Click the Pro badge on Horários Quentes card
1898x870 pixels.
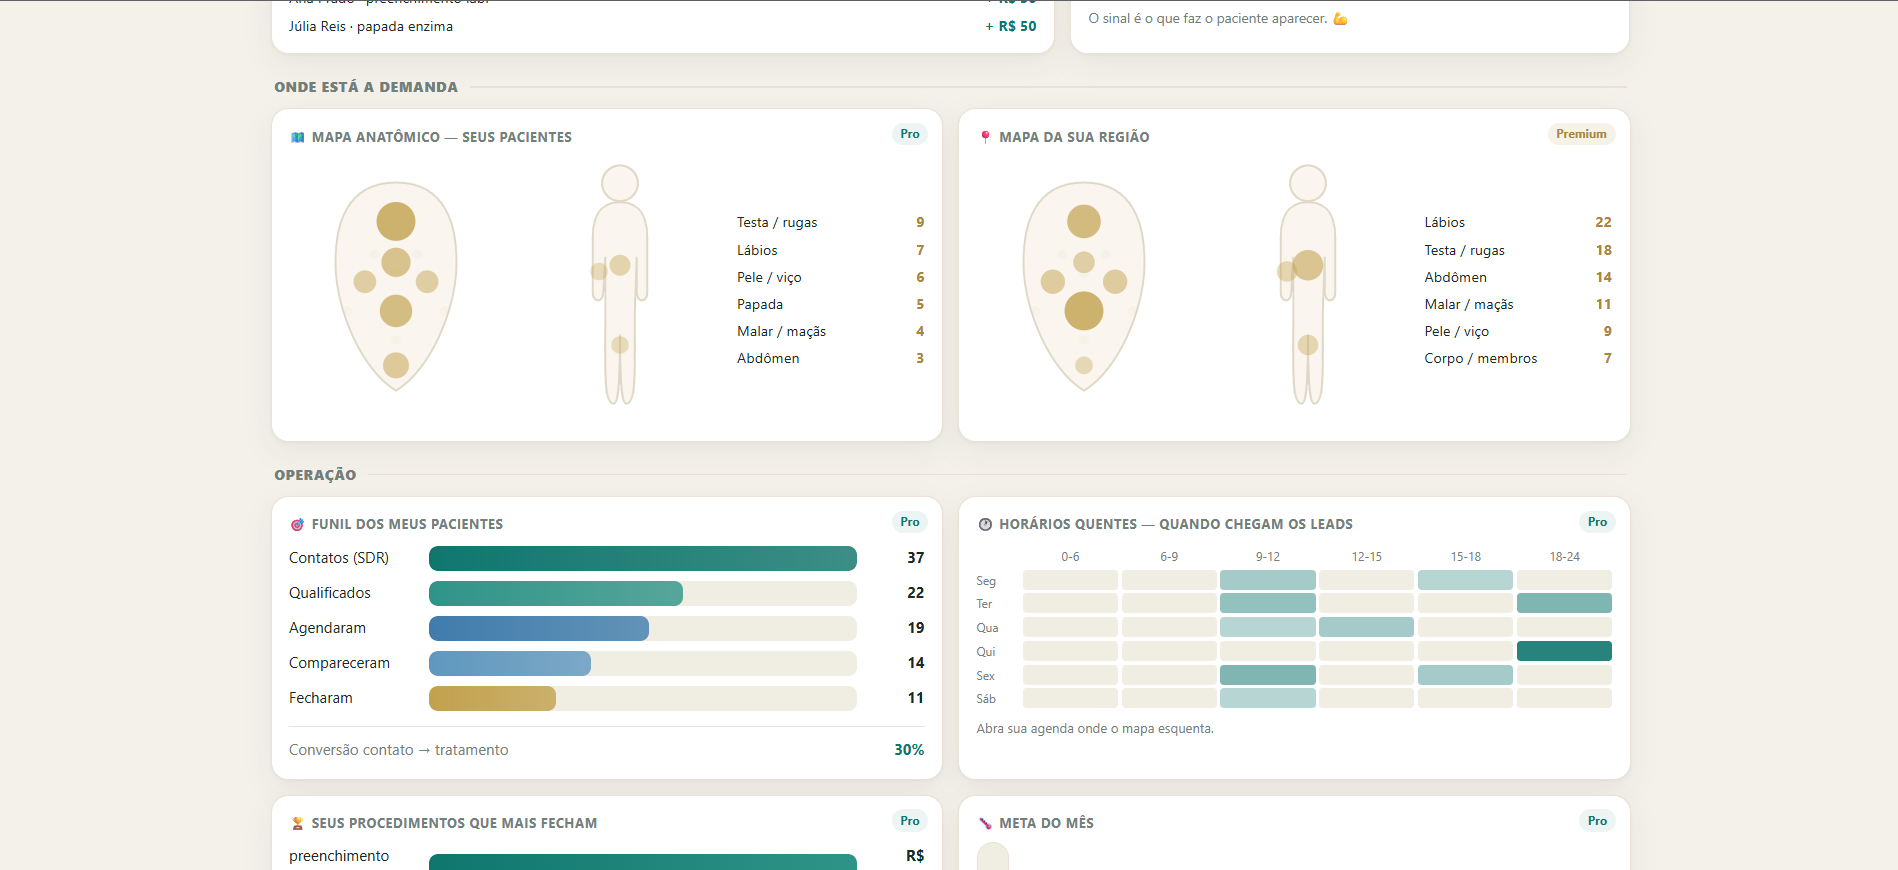point(1597,522)
